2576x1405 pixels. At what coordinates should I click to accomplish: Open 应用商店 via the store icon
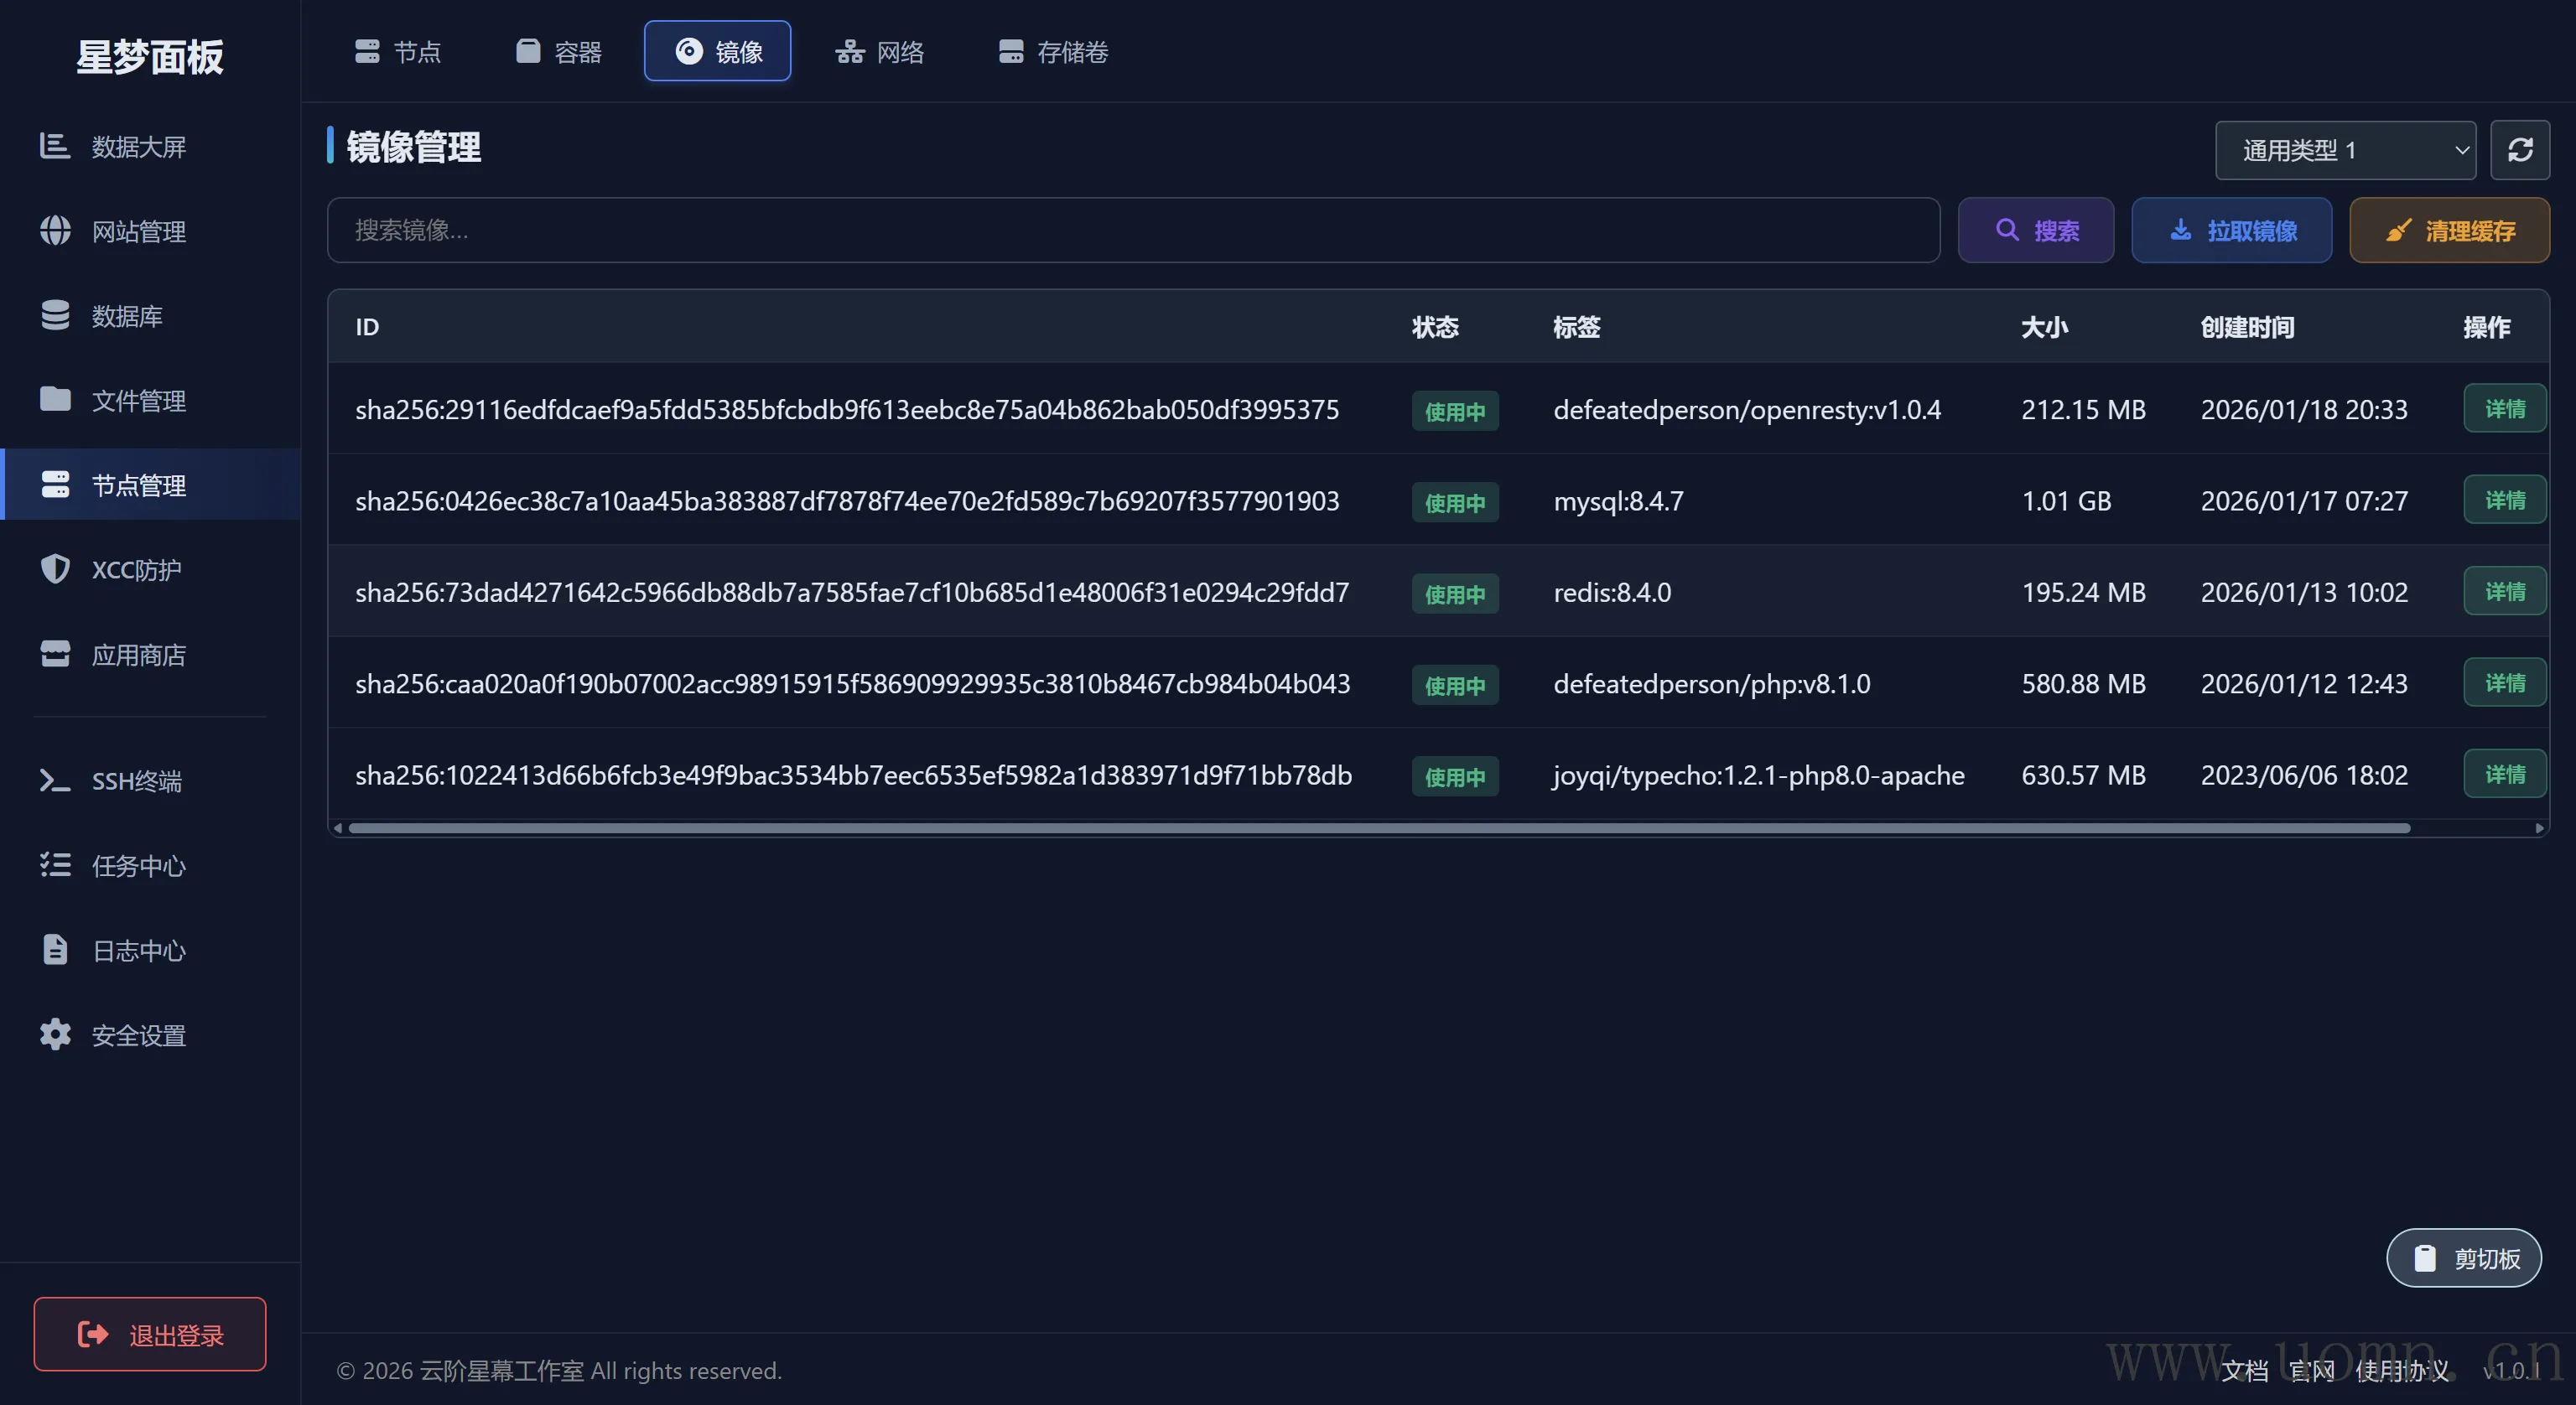[x=56, y=654]
